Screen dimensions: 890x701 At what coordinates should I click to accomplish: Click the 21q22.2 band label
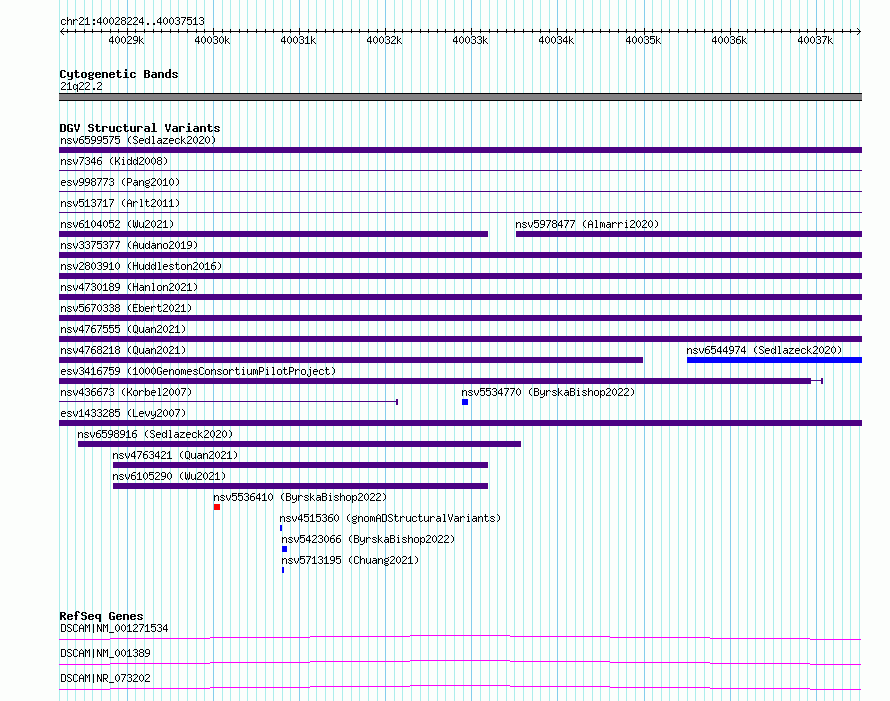tap(81, 86)
